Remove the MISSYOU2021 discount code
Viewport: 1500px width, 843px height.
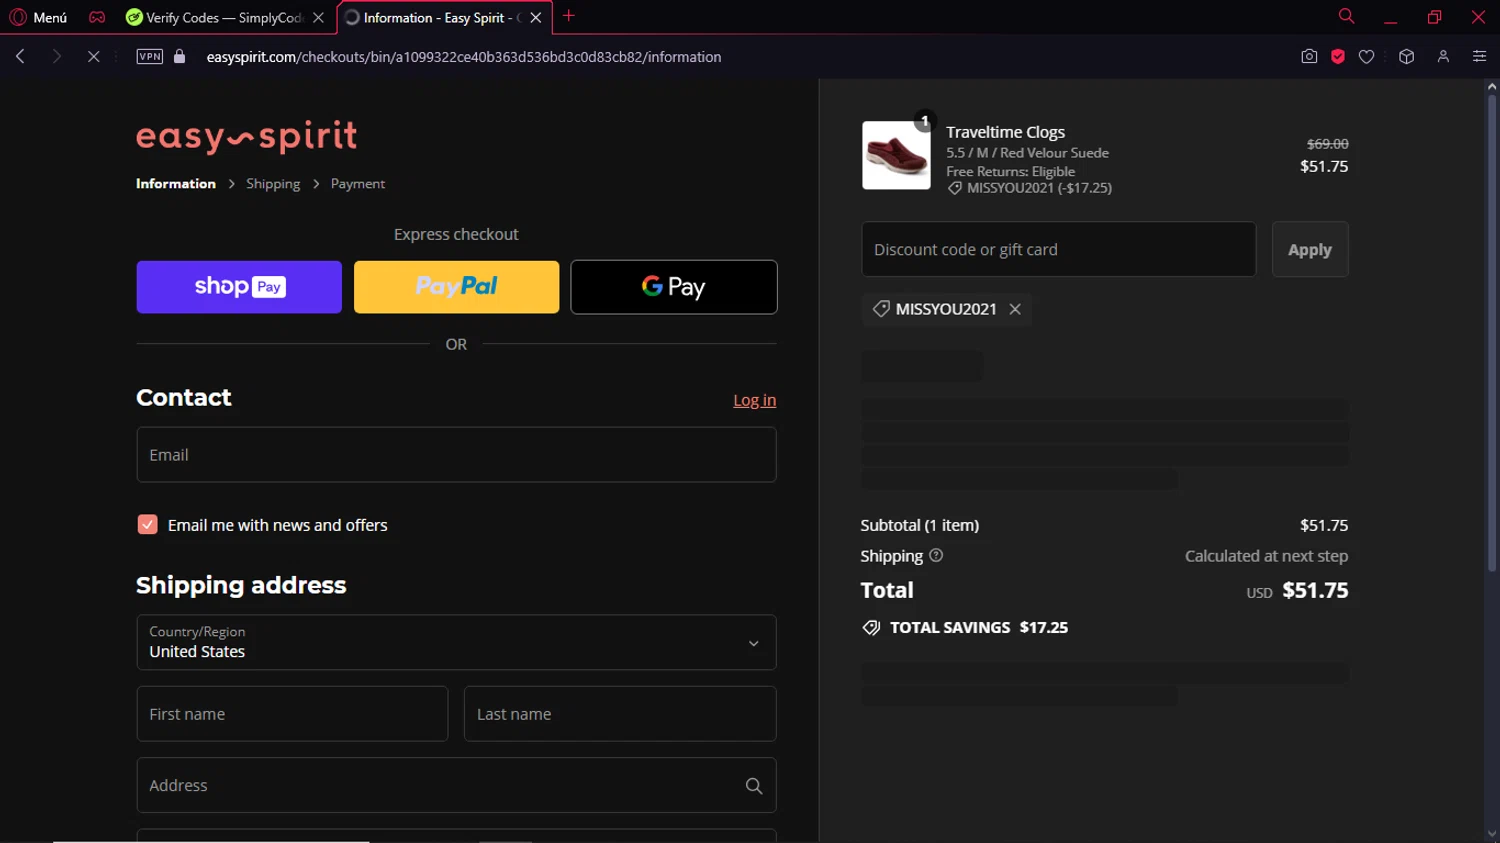pyautogui.click(x=1015, y=309)
